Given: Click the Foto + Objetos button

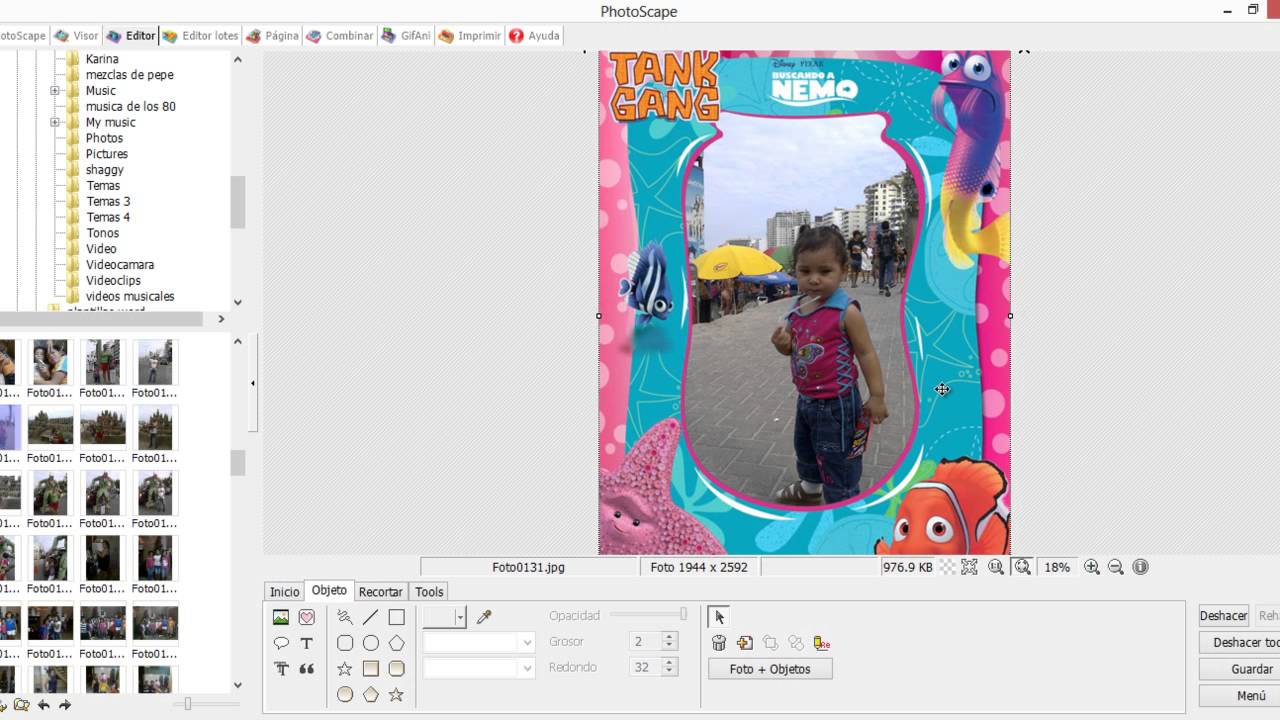Looking at the screenshot, I should coord(770,669).
